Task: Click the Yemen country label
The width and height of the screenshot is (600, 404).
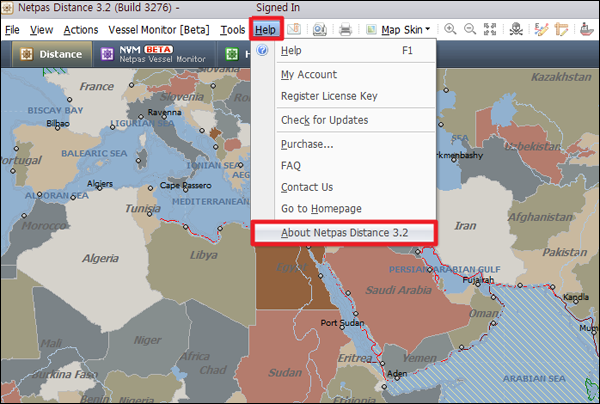Action: point(419,358)
